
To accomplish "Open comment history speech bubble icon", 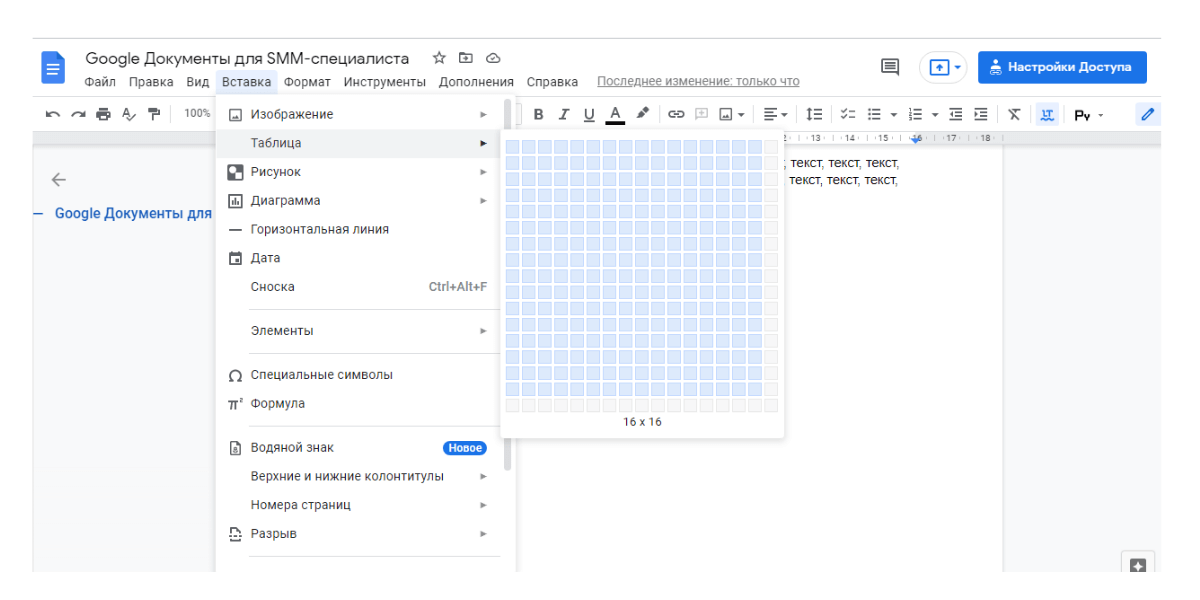I will click(x=889, y=67).
